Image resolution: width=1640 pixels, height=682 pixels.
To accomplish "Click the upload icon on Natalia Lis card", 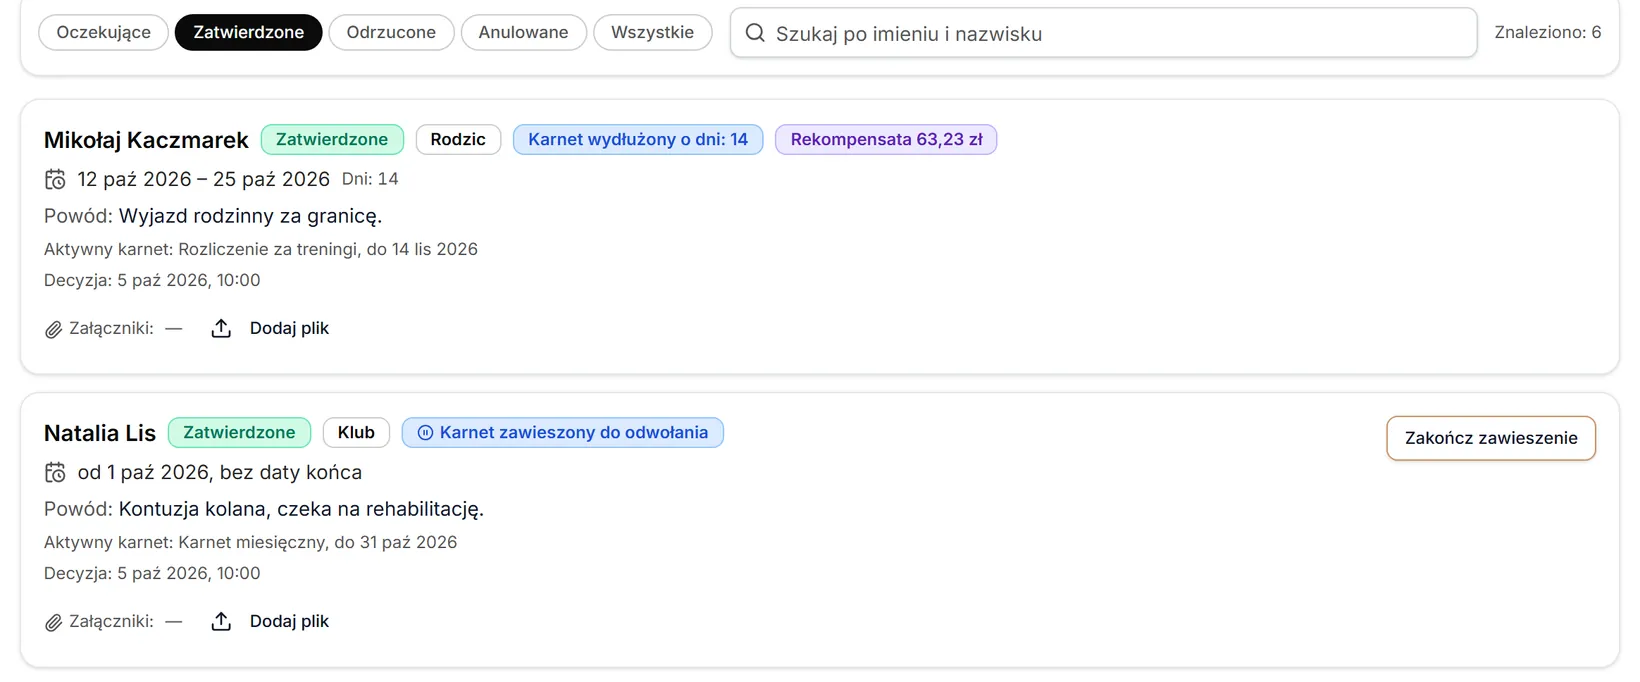I will tap(221, 621).
